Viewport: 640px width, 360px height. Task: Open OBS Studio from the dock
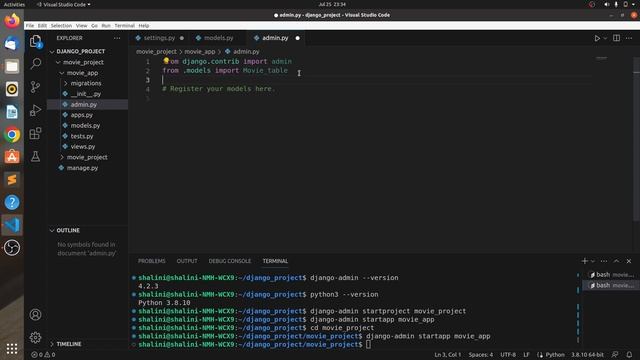[x=12, y=248]
